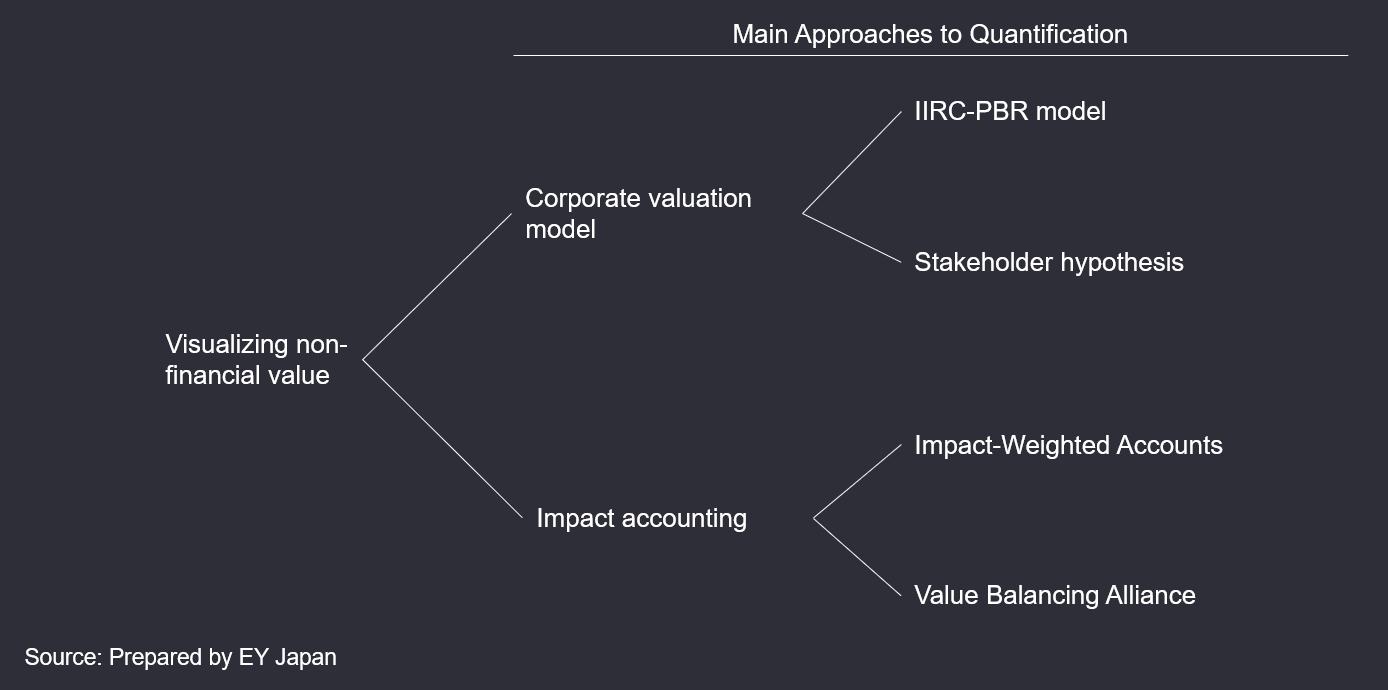Screen dimensions: 1388x690
Task: Click the connector line leading to 'IIRC-PBR model'
Action: point(852,162)
